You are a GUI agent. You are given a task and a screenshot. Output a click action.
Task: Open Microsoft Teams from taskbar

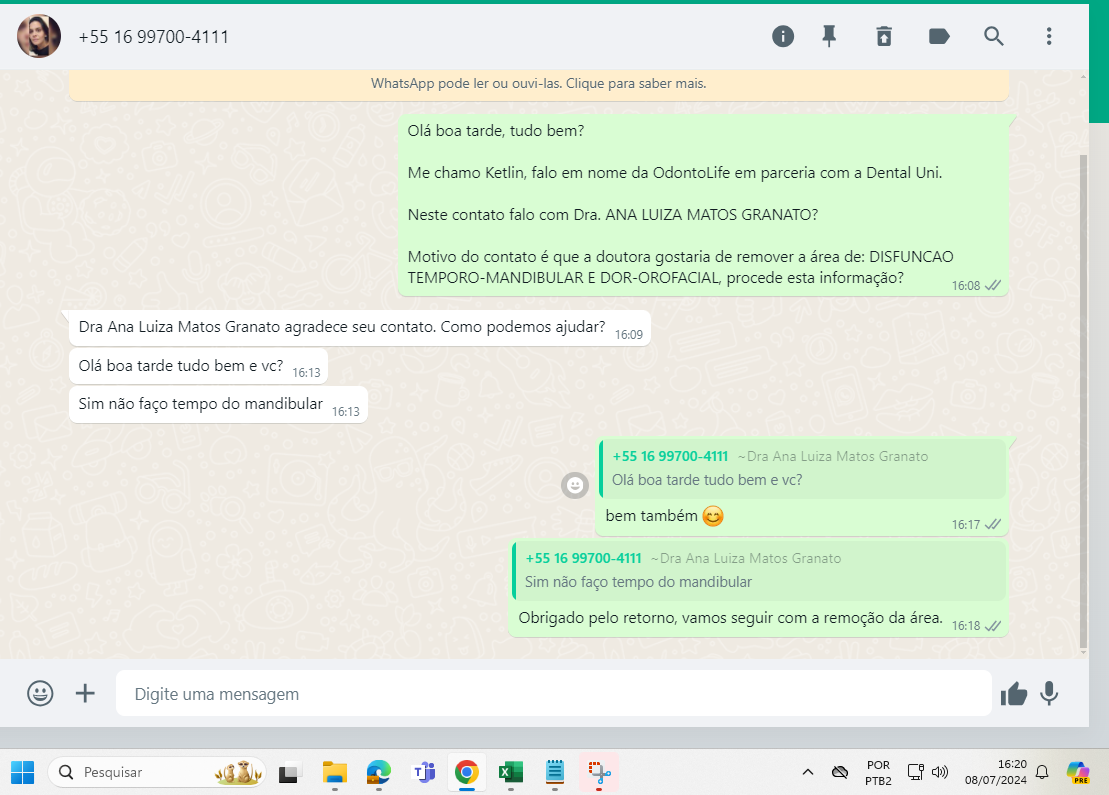pos(423,772)
